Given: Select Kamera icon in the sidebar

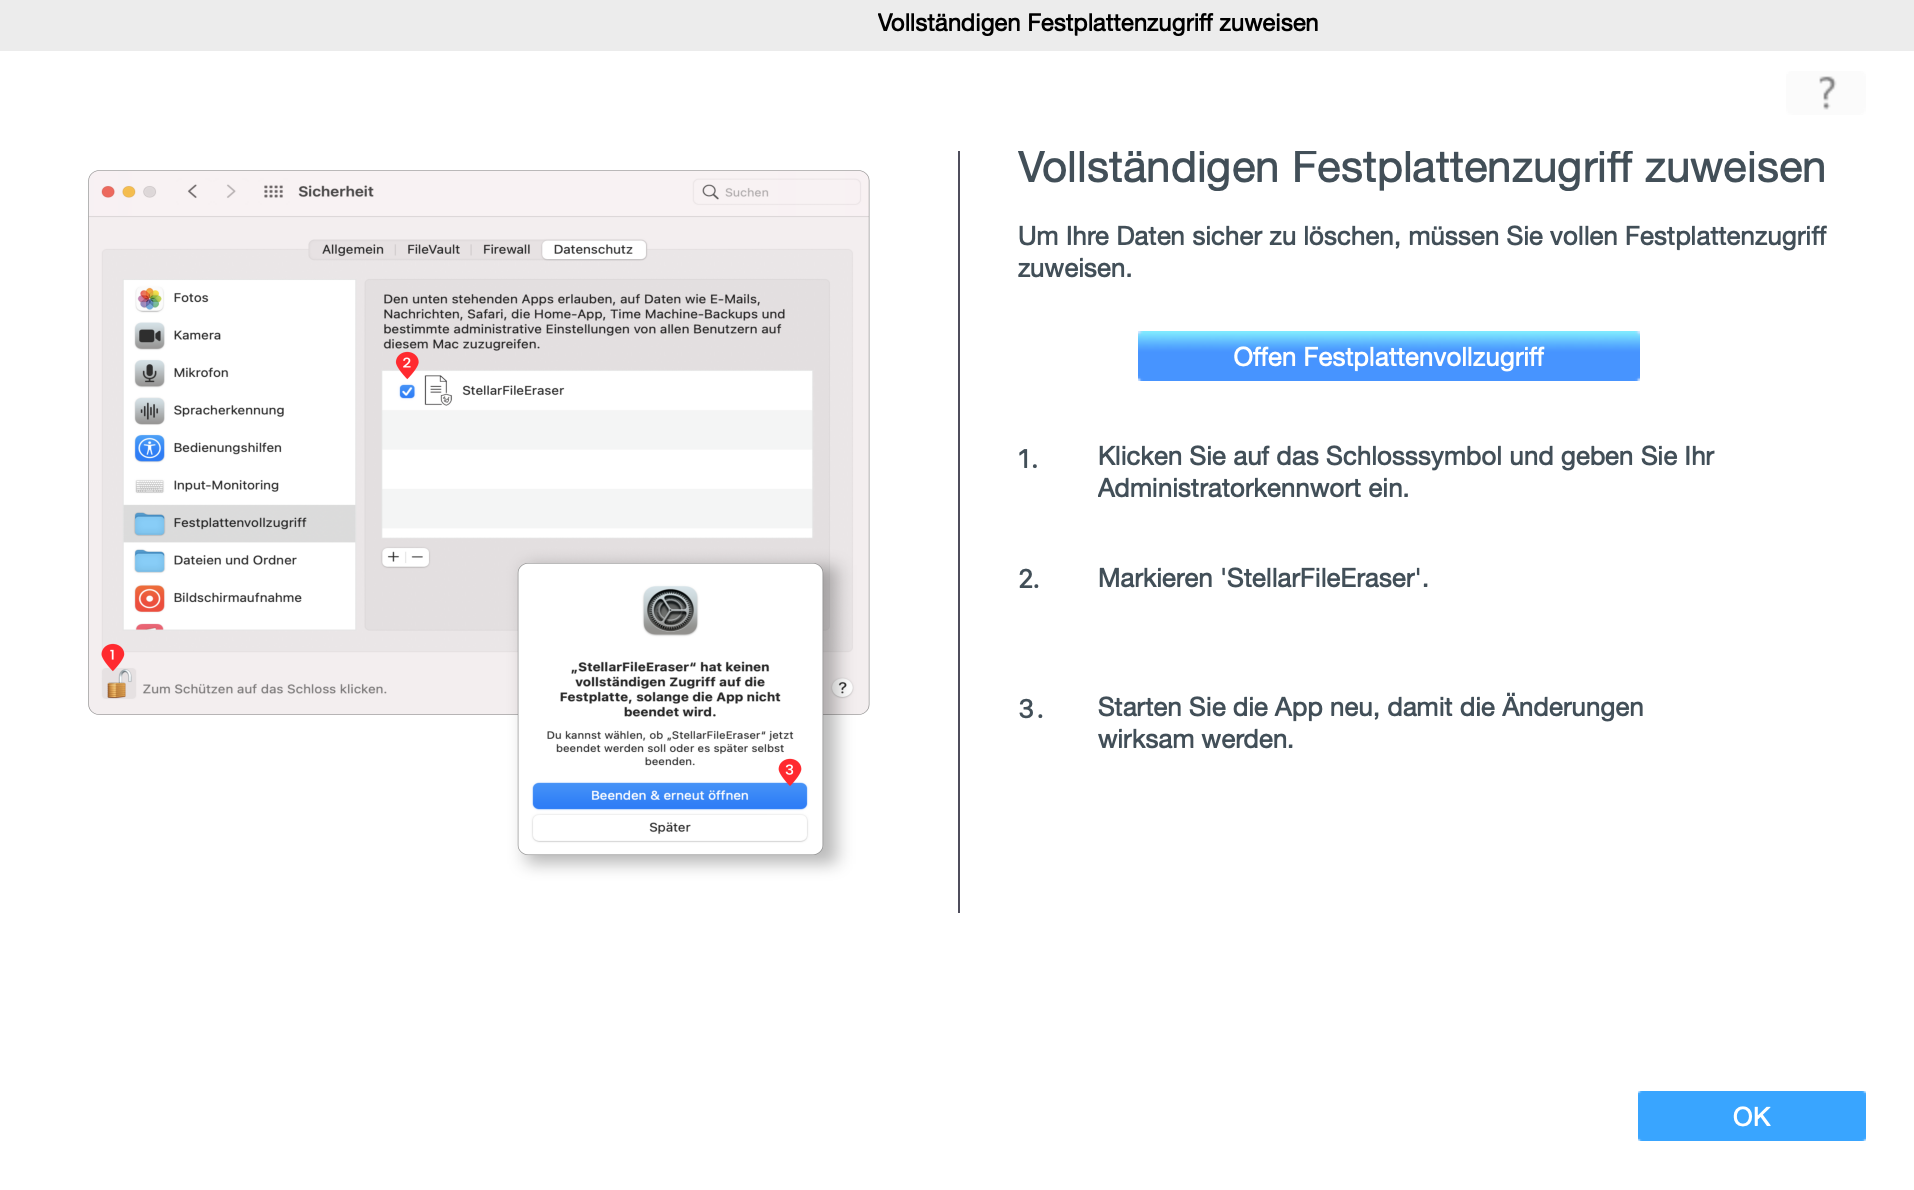Looking at the screenshot, I should 149,335.
